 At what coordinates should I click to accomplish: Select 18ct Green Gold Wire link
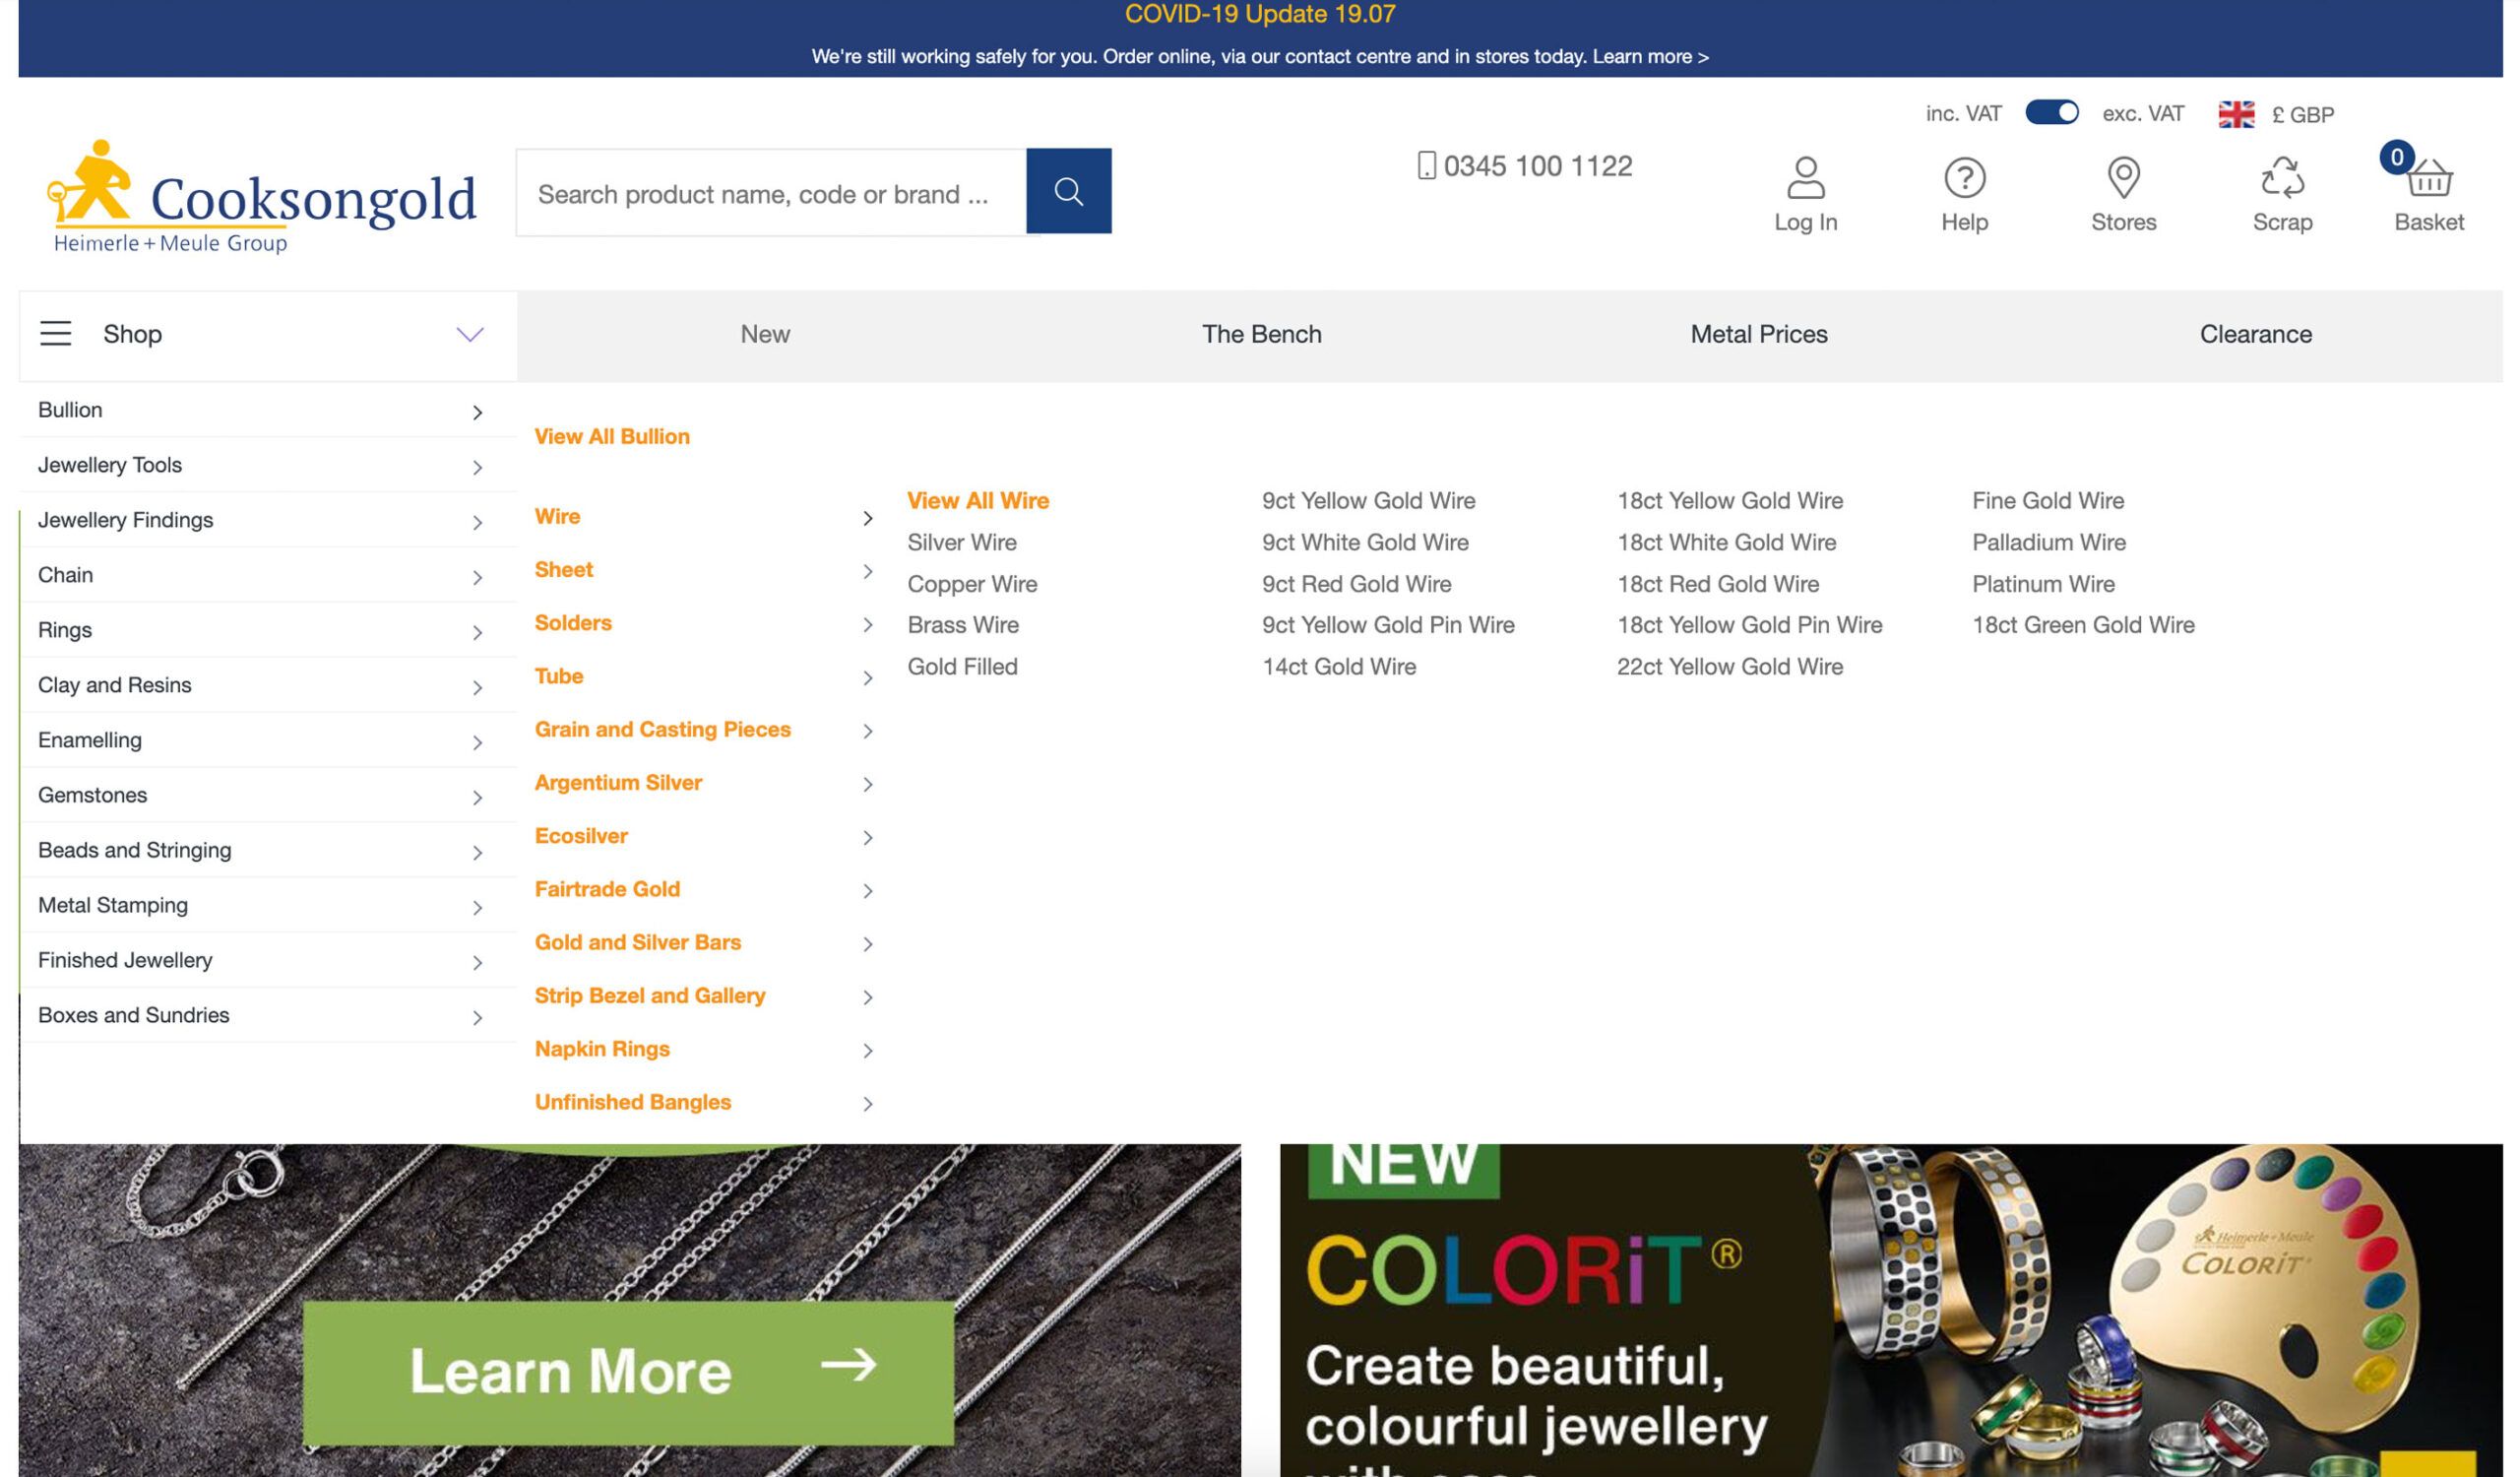pos(2083,625)
